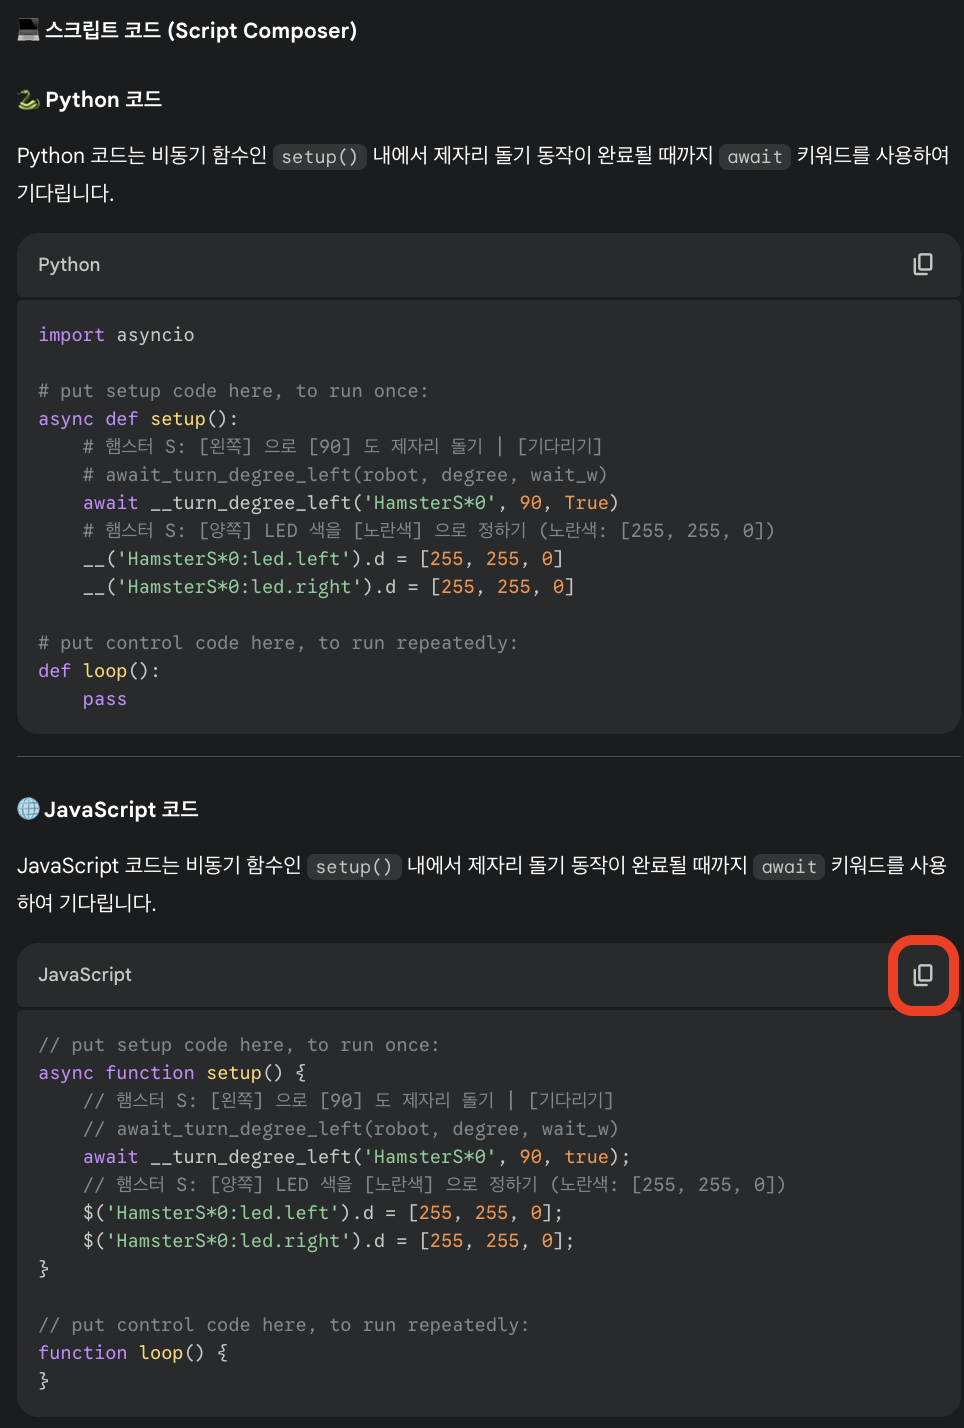Image resolution: width=964 pixels, height=1428 pixels.
Task: Click the setup() code chip in Python description
Action: 319,157
